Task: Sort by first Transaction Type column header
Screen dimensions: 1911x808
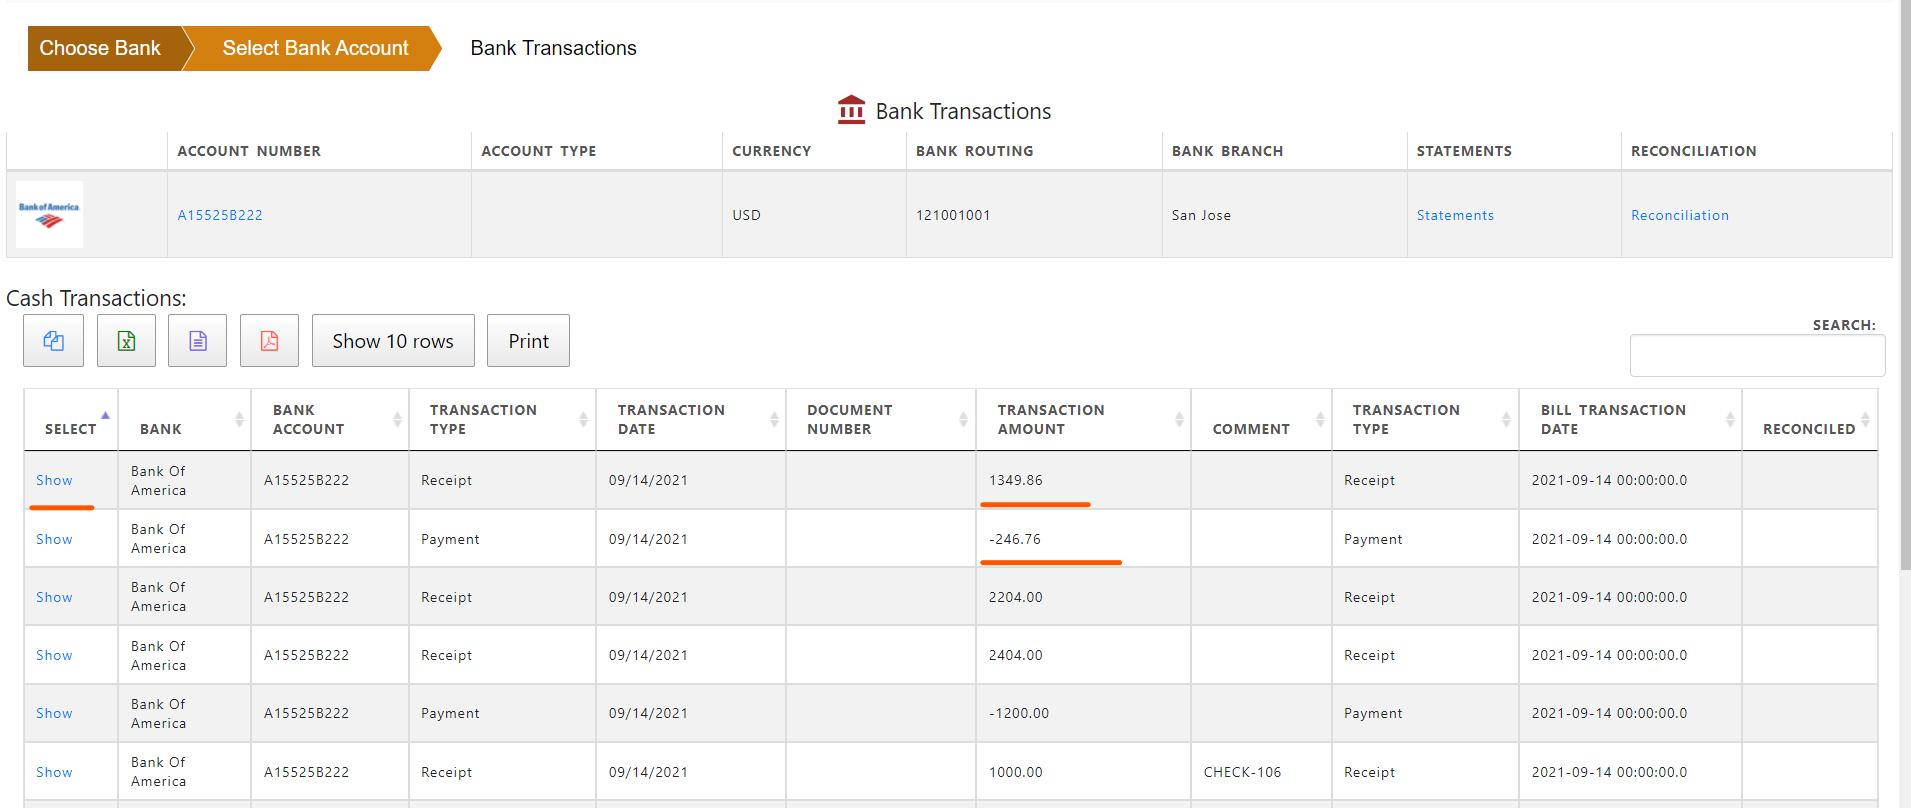Action: pyautogui.click(x=502, y=420)
